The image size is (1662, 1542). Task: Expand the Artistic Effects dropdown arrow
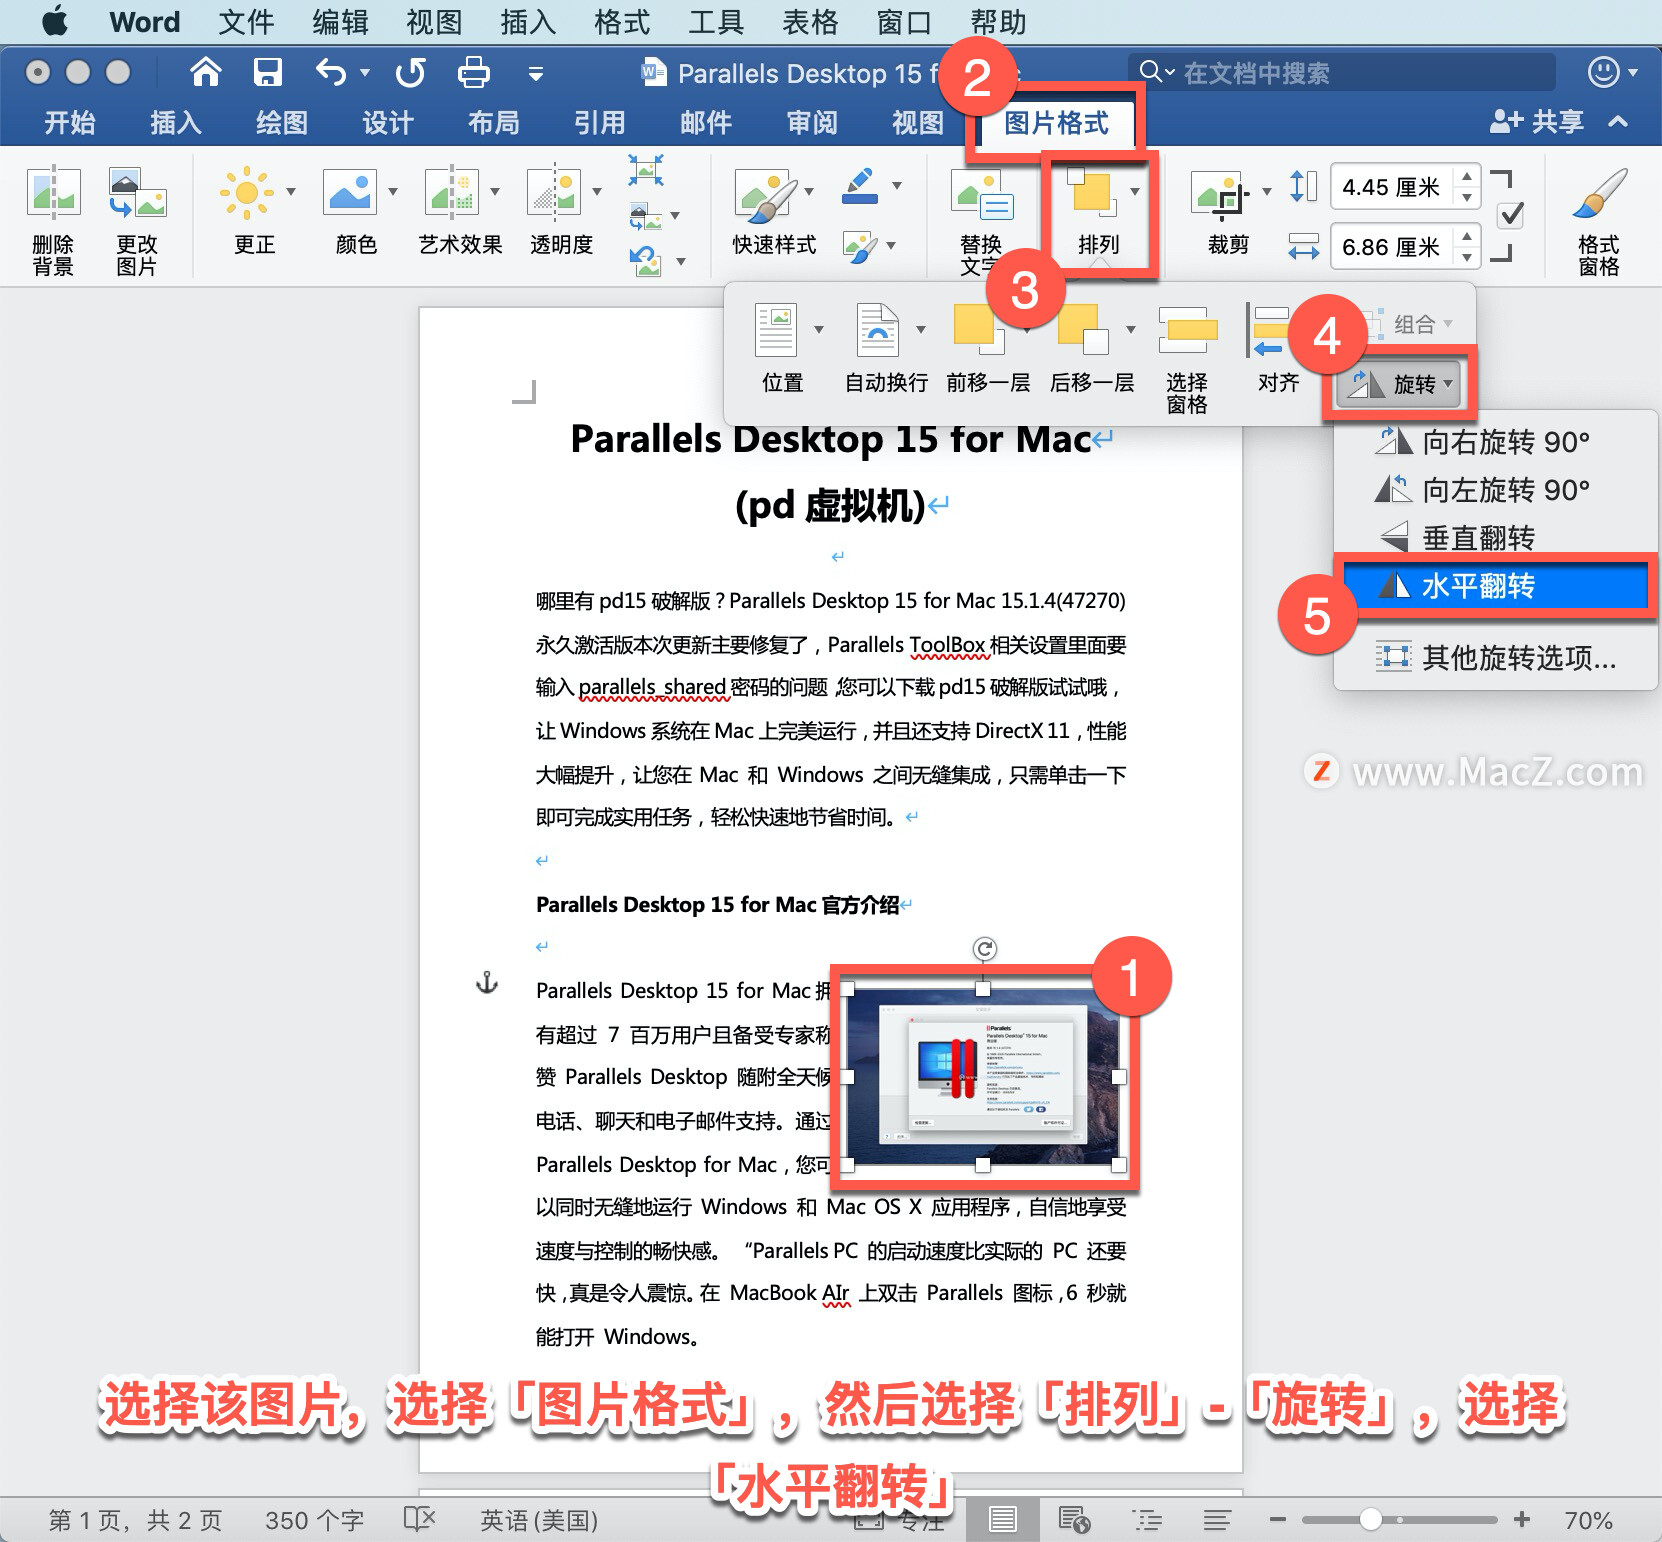coord(495,192)
